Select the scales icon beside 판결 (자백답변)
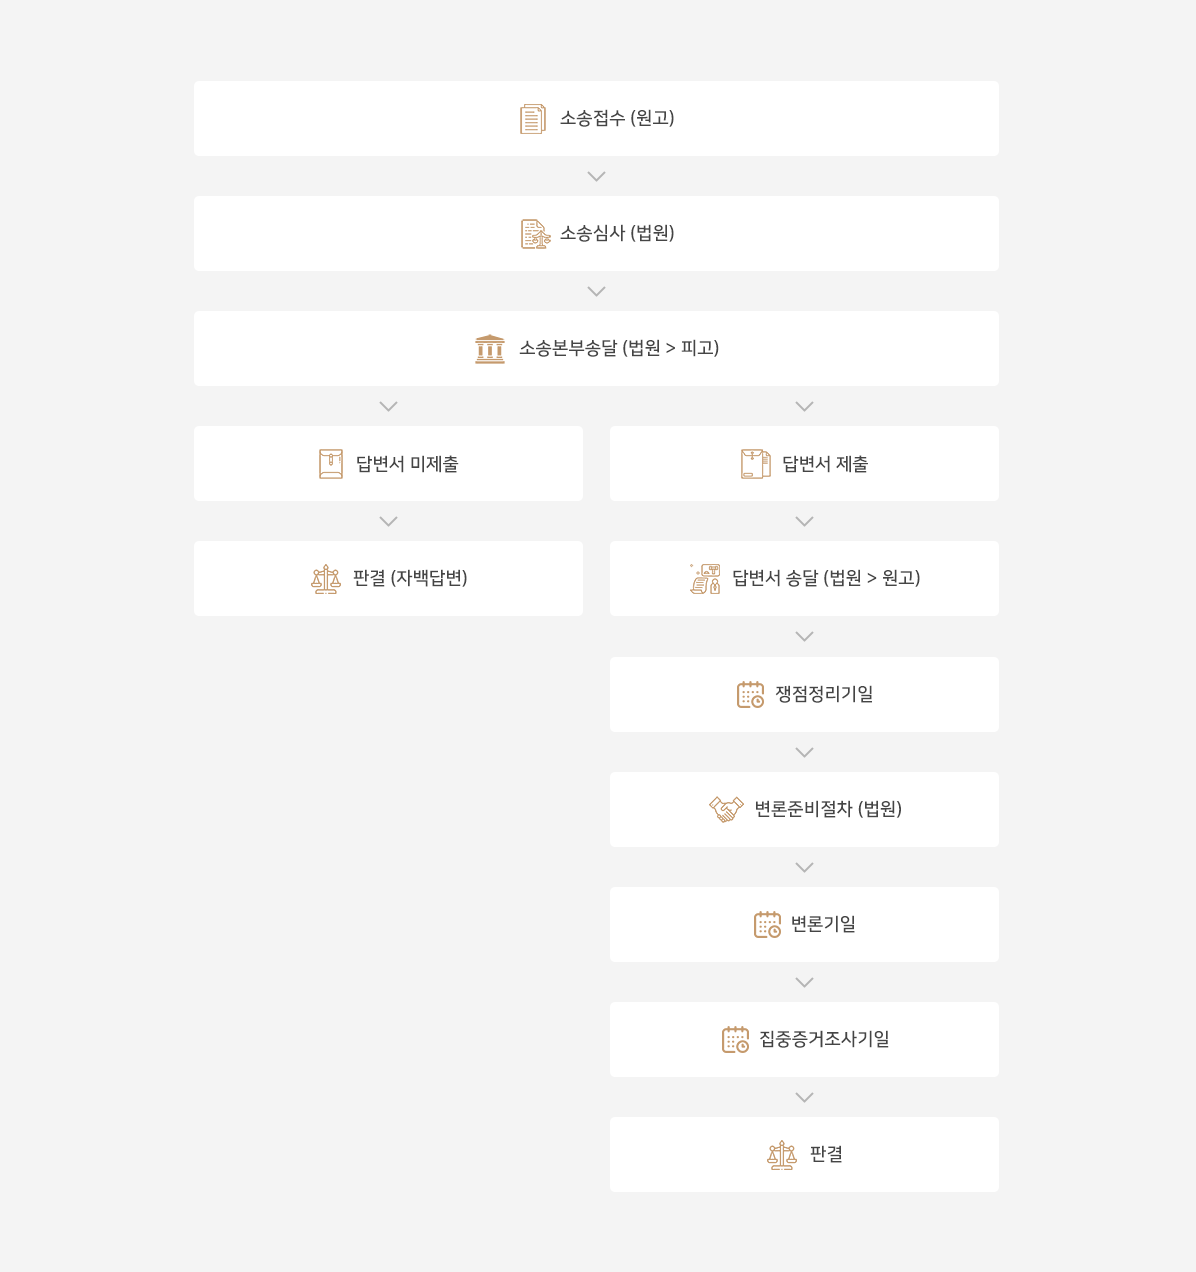Image resolution: width=1196 pixels, height=1272 pixels. [x=326, y=579]
